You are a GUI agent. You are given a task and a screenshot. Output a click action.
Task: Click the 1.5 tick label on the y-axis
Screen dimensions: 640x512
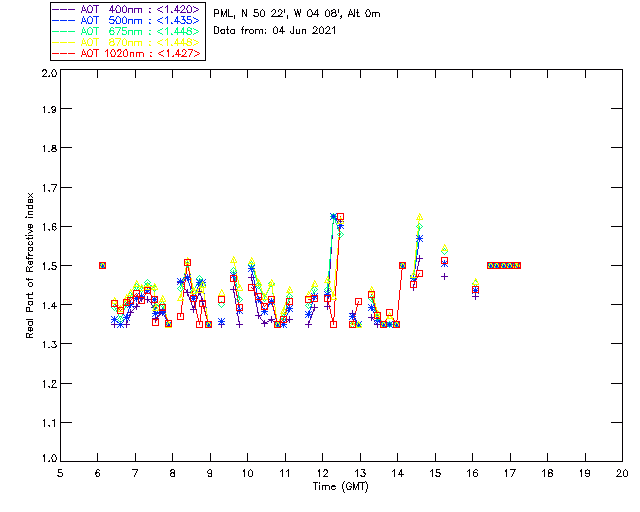tap(48, 266)
